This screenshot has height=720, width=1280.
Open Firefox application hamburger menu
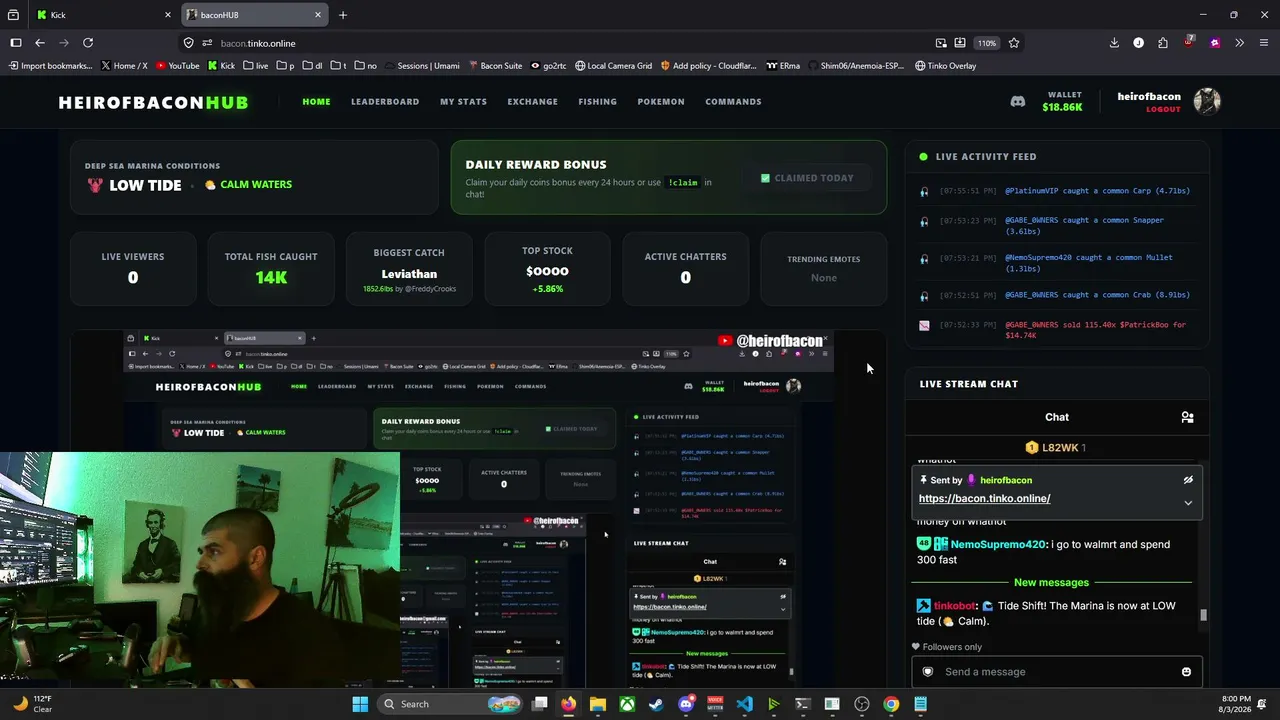[x=1264, y=43]
